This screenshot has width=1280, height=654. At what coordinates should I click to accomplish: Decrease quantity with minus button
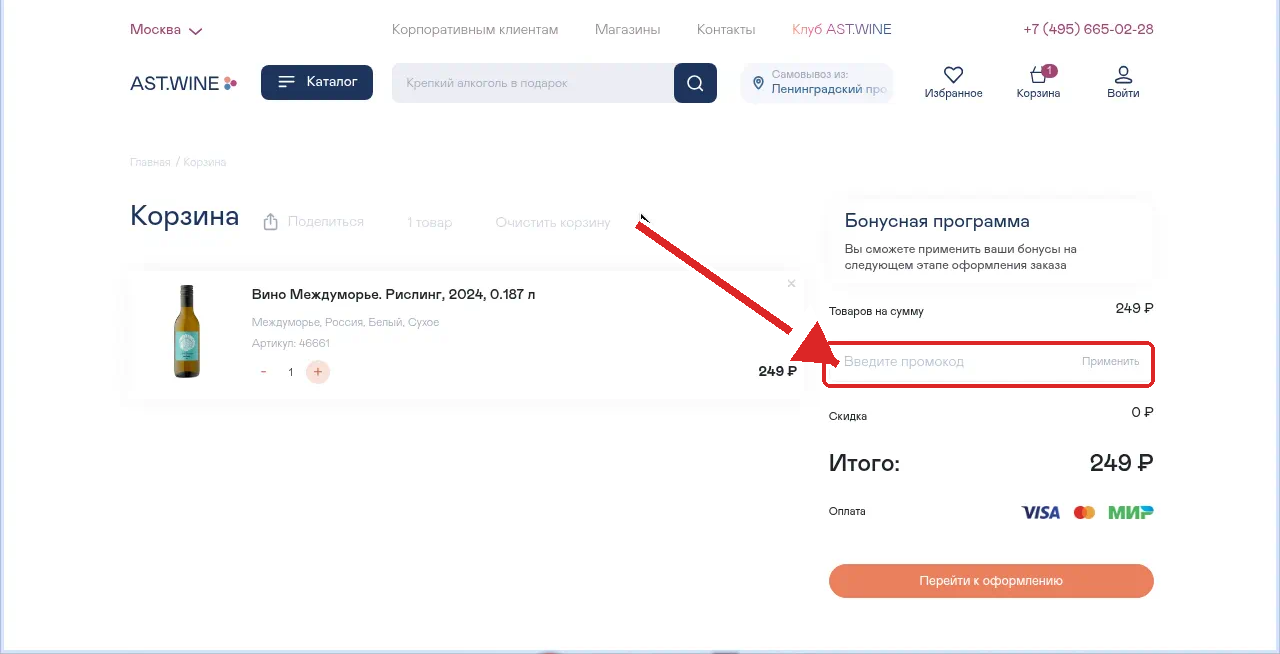(264, 372)
